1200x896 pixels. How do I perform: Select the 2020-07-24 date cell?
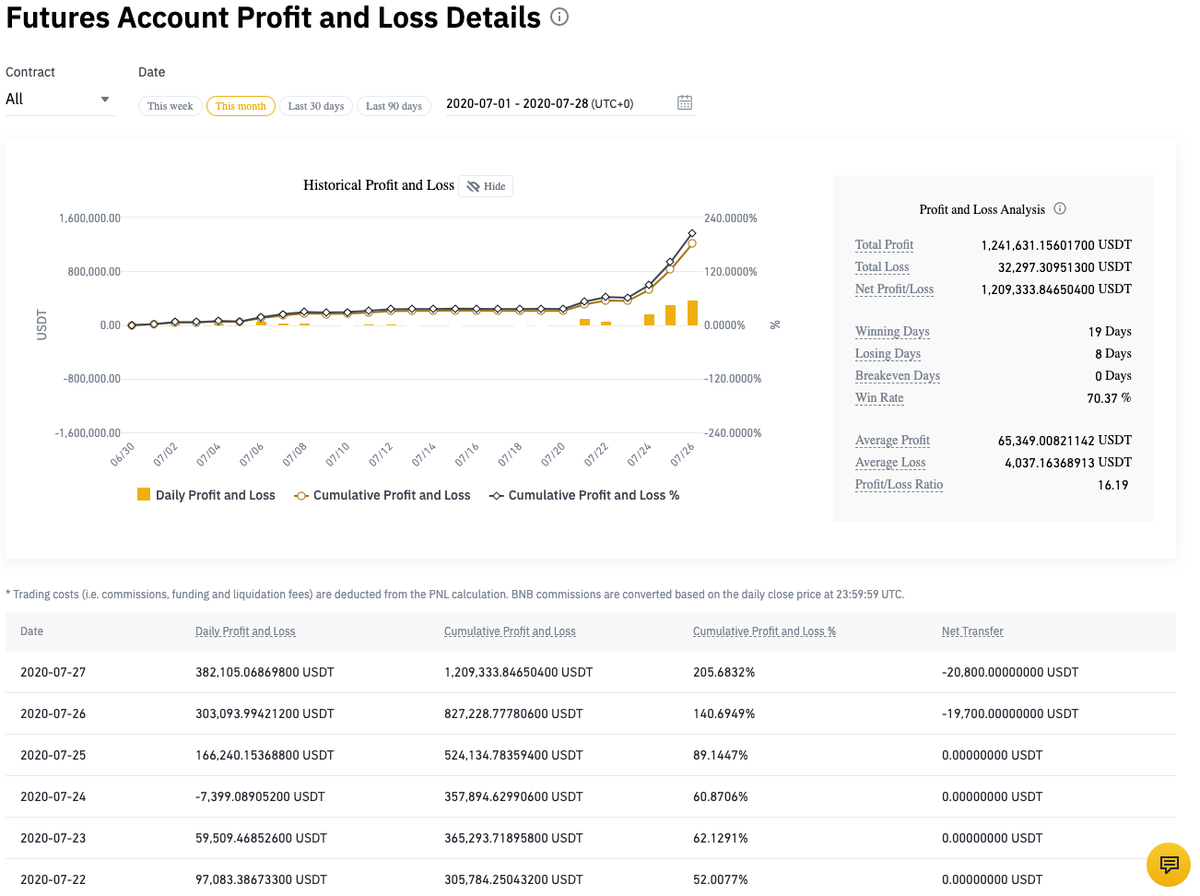(53, 797)
